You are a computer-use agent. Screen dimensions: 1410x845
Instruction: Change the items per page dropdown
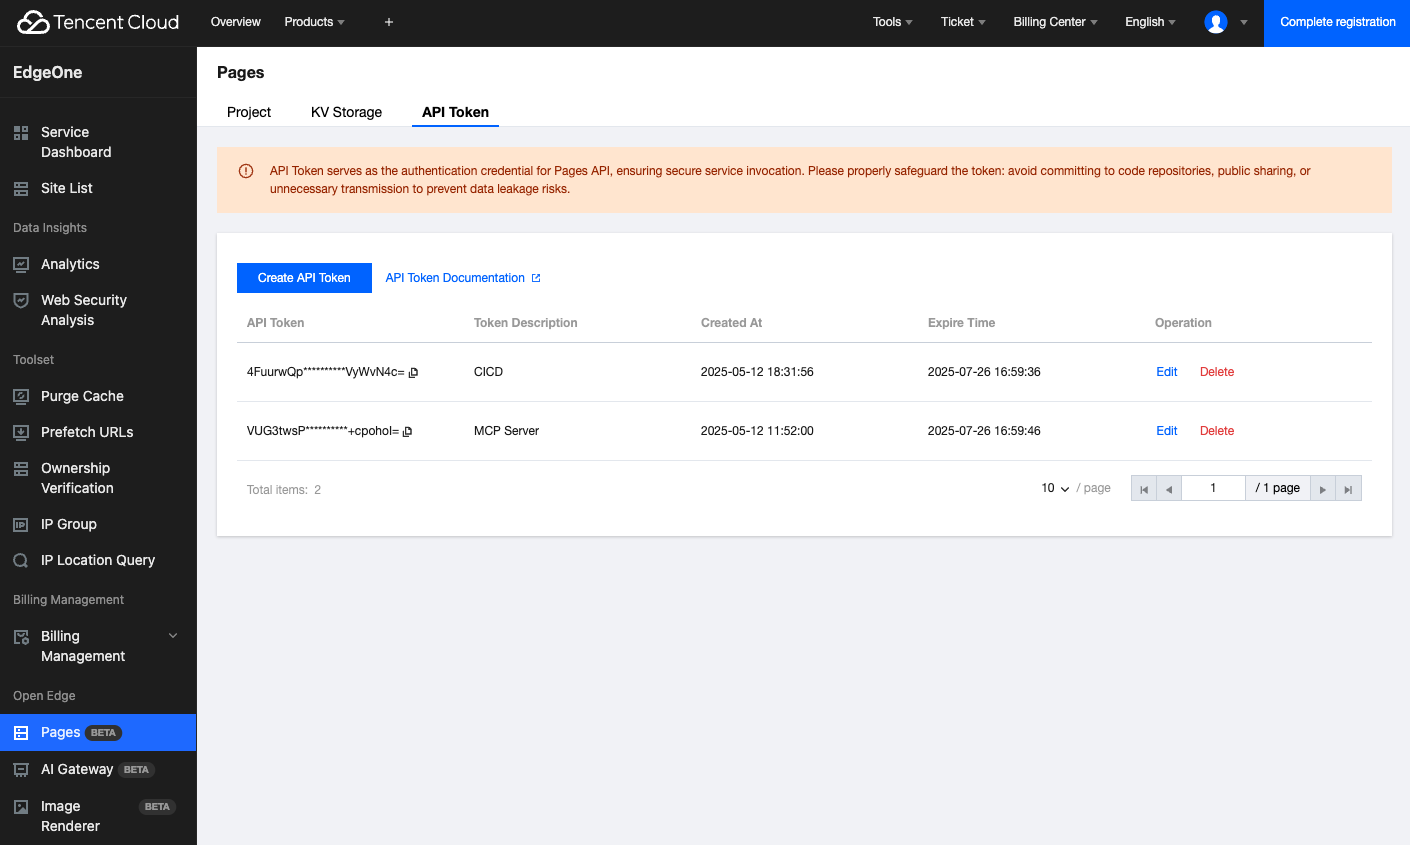coord(1055,488)
